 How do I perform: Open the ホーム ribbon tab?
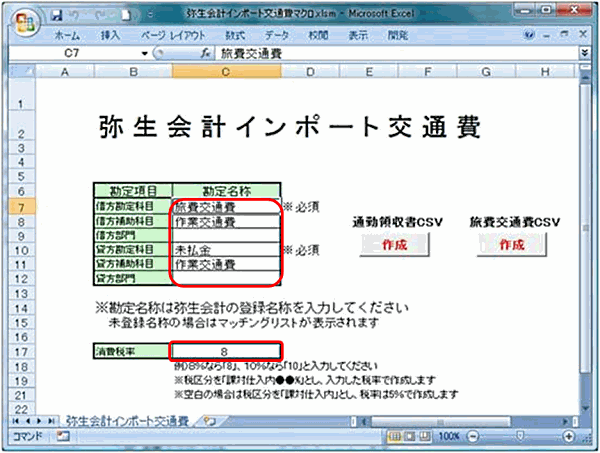(67, 36)
